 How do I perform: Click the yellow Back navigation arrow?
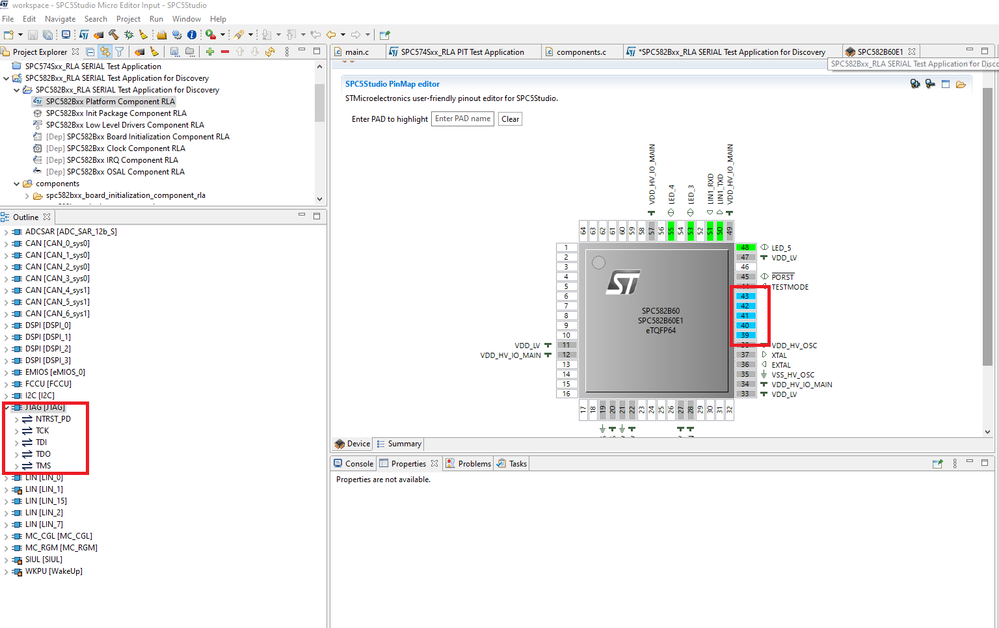(331, 34)
